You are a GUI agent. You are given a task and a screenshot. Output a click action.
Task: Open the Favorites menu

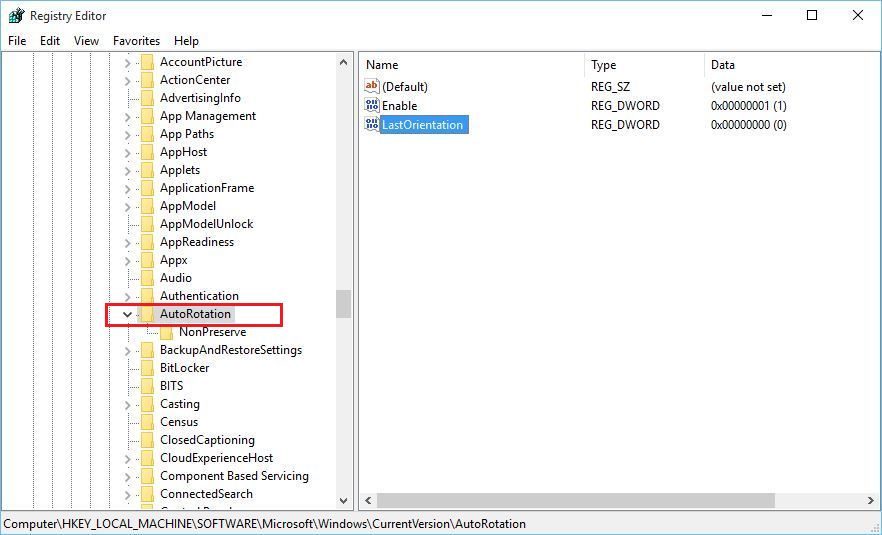point(136,41)
